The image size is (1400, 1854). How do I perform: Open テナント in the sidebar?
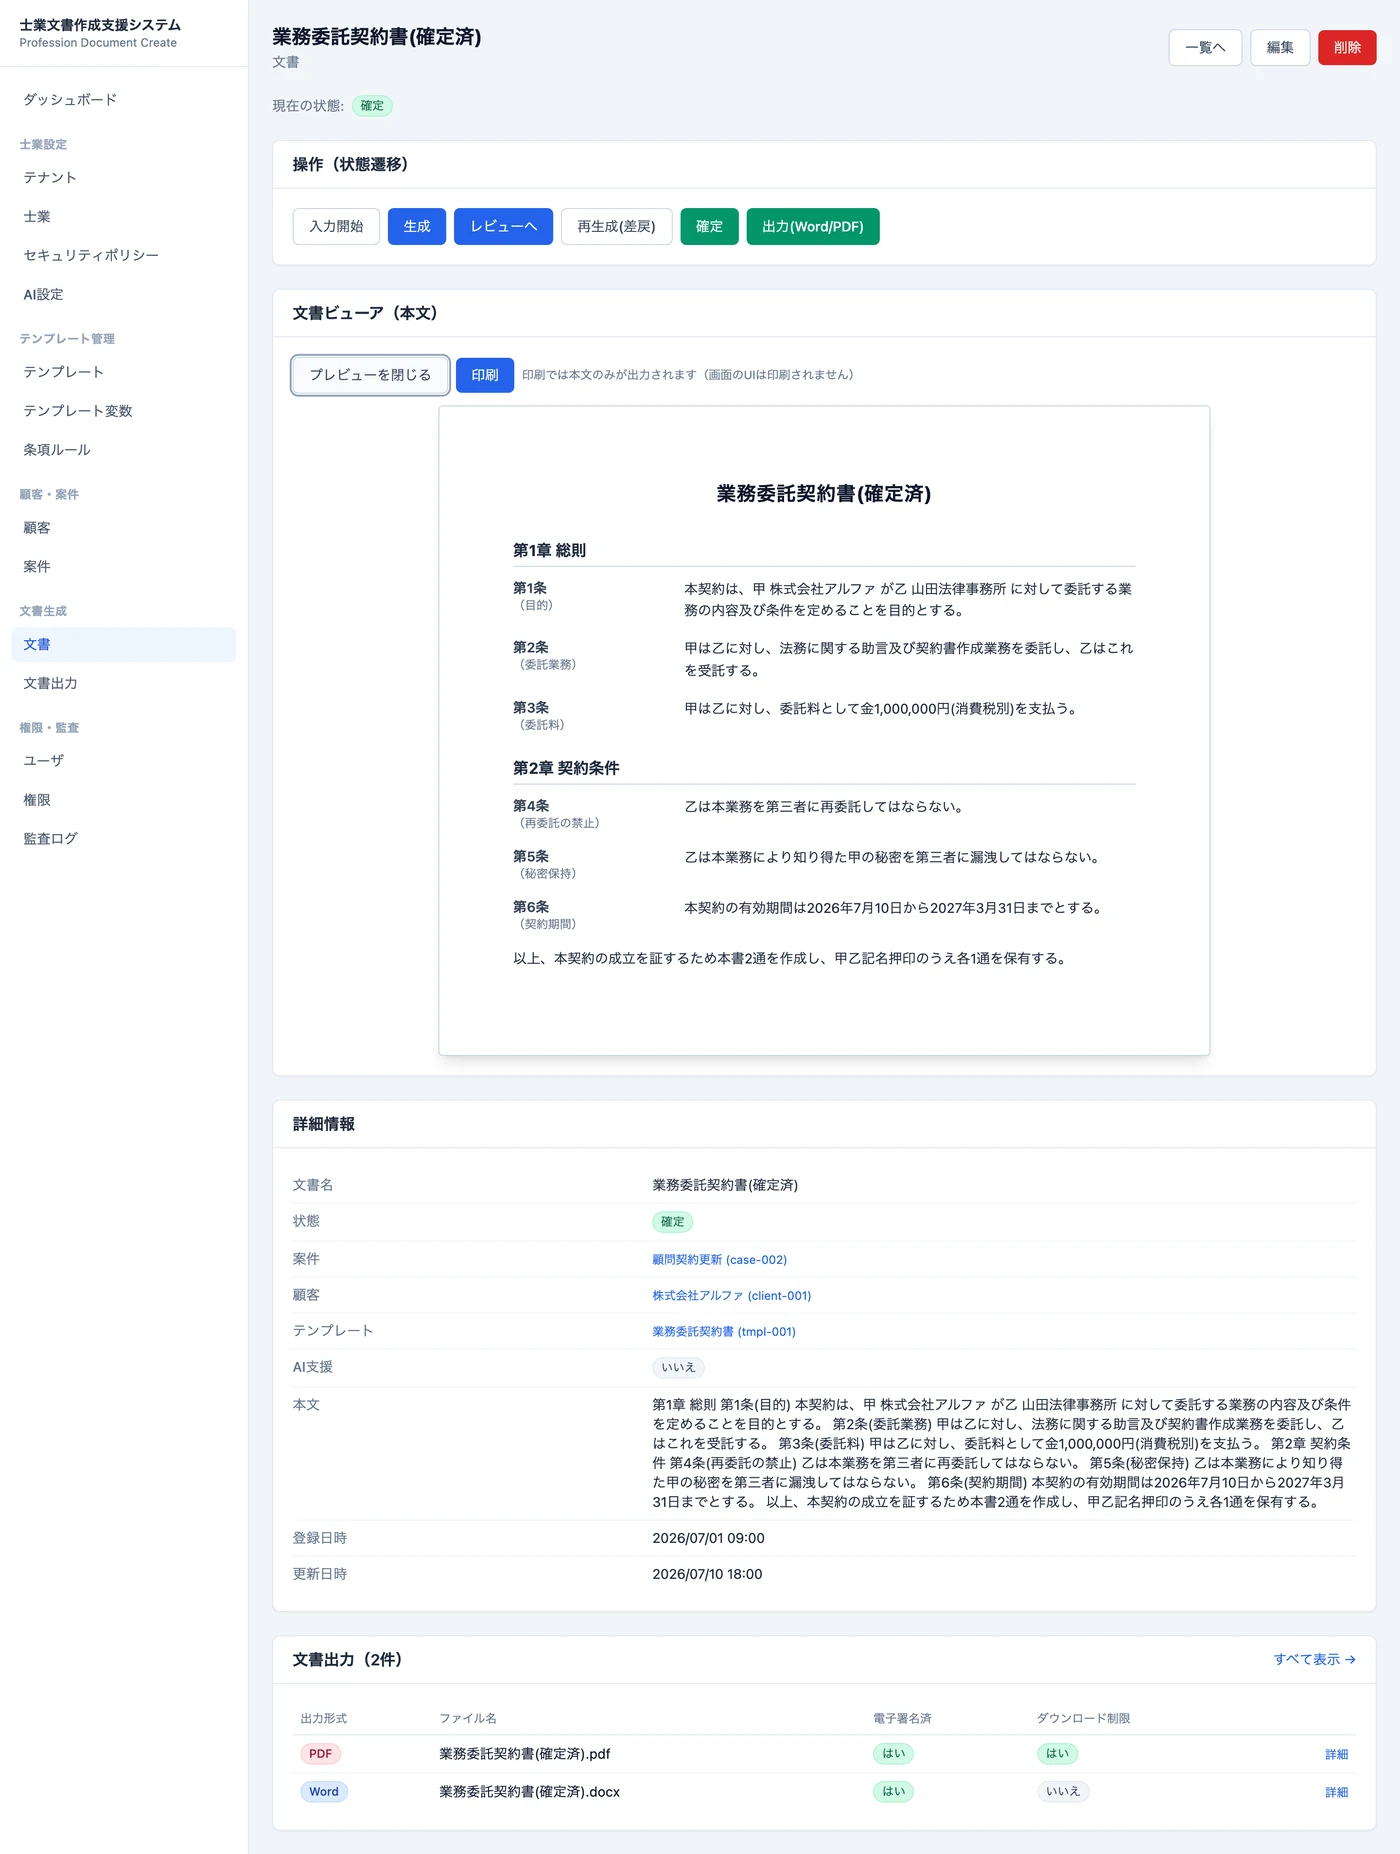click(124, 178)
